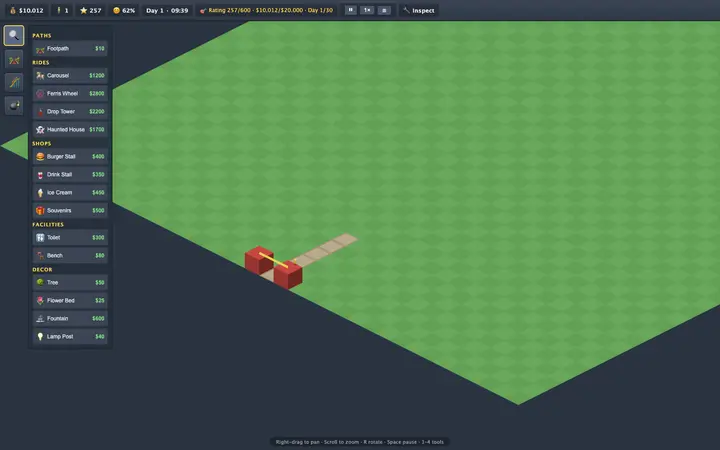
Task: Click the keyboard hints bar at bottom
Action: point(360,442)
